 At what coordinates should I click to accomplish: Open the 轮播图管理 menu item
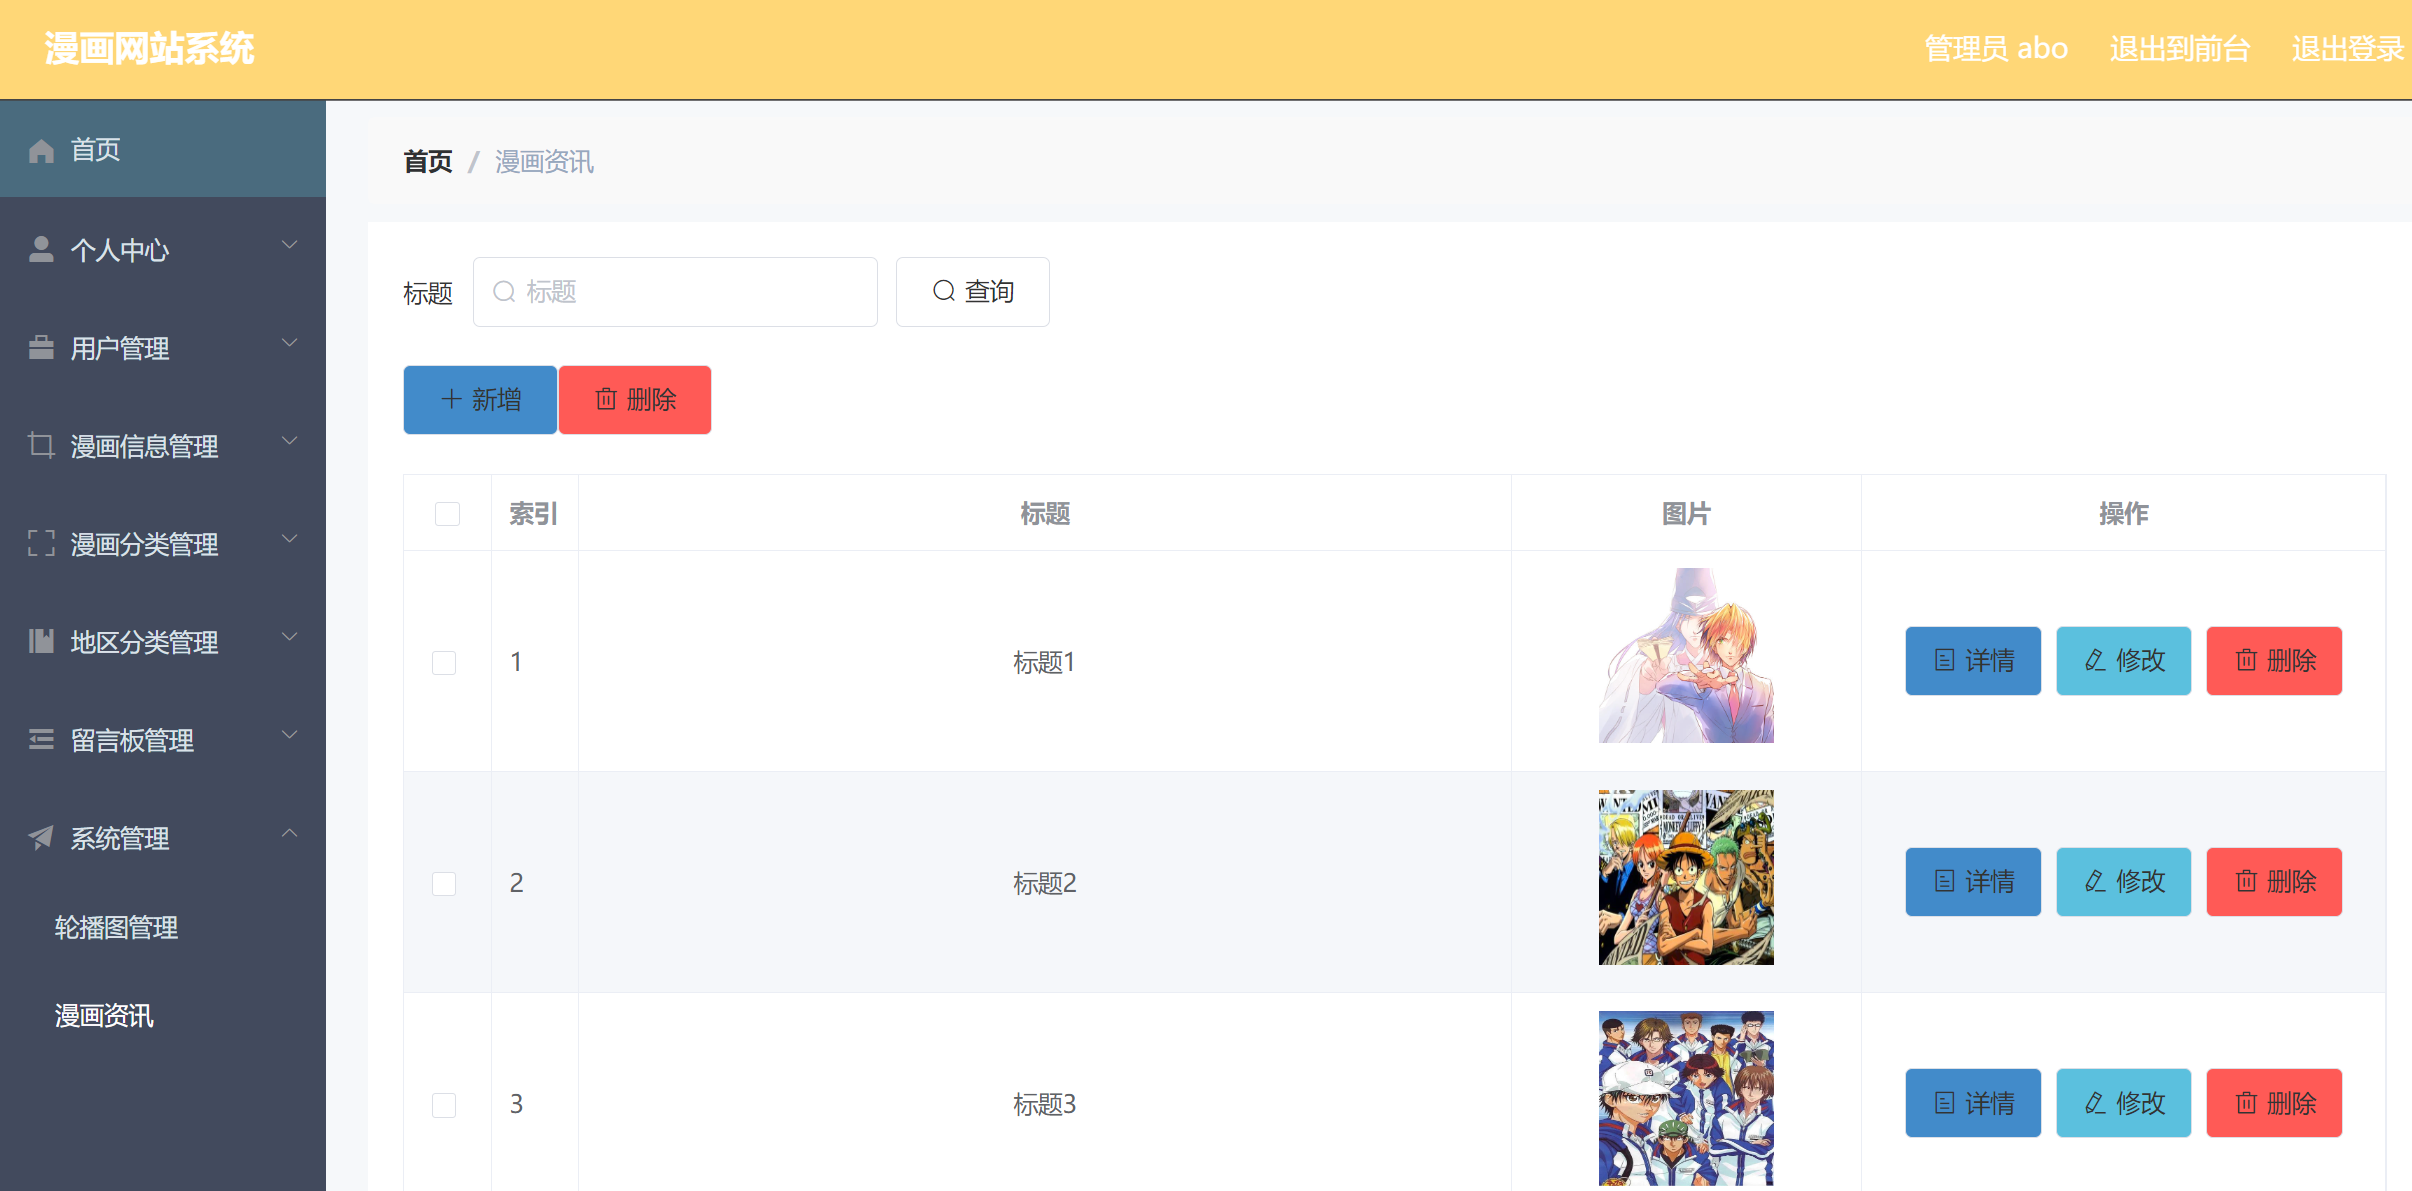click(116, 927)
